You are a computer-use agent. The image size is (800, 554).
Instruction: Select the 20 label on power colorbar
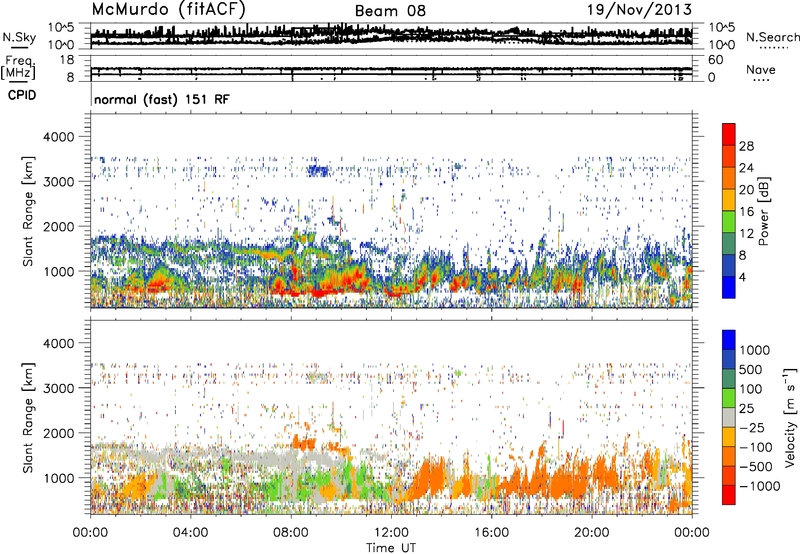tap(746, 190)
